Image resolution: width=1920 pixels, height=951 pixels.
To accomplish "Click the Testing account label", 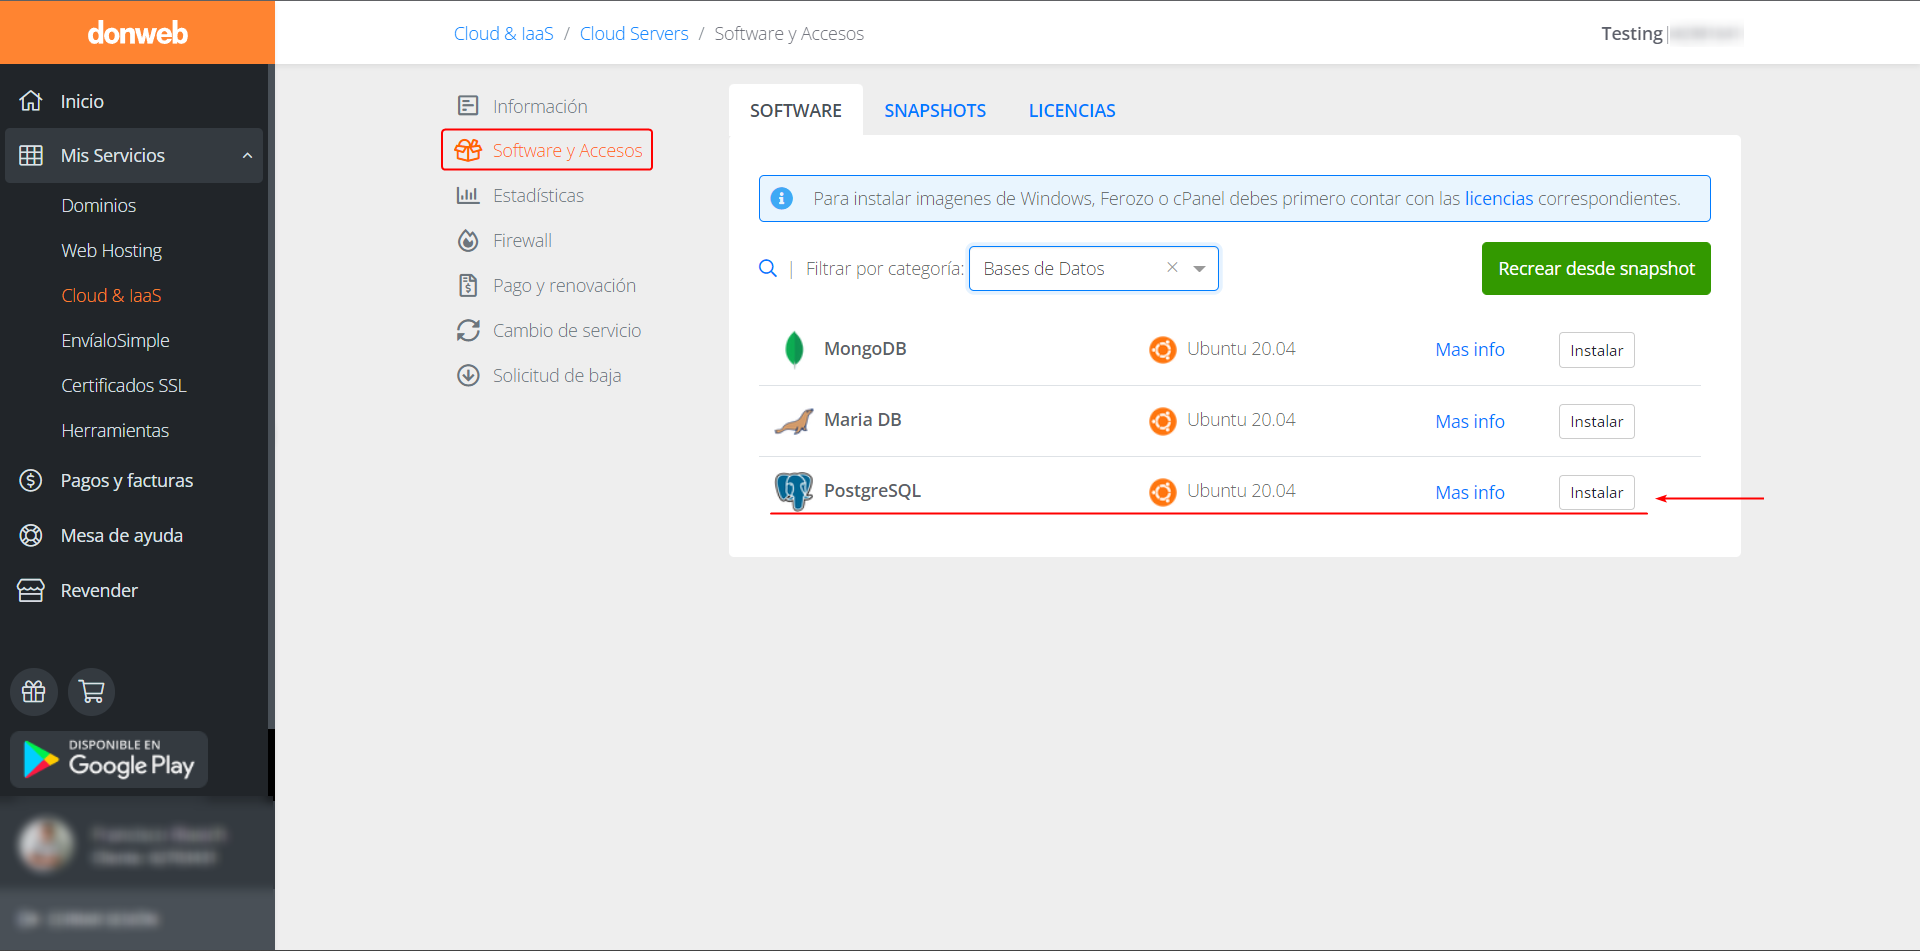I will pos(1631,33).
